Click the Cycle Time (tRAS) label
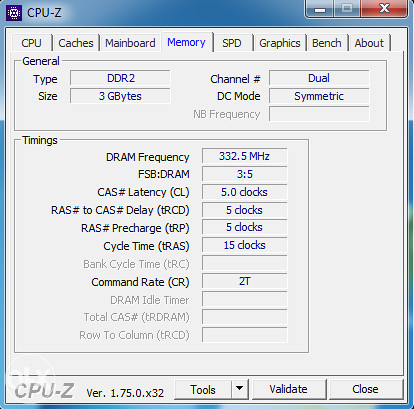 pos(146,246)
